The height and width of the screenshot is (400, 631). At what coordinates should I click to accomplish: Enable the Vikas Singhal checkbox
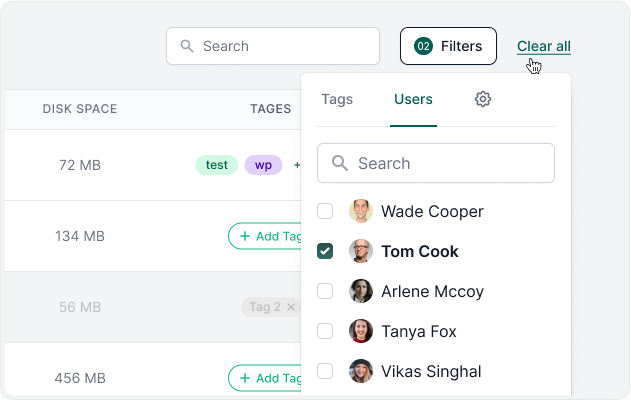tap(325, 371)
